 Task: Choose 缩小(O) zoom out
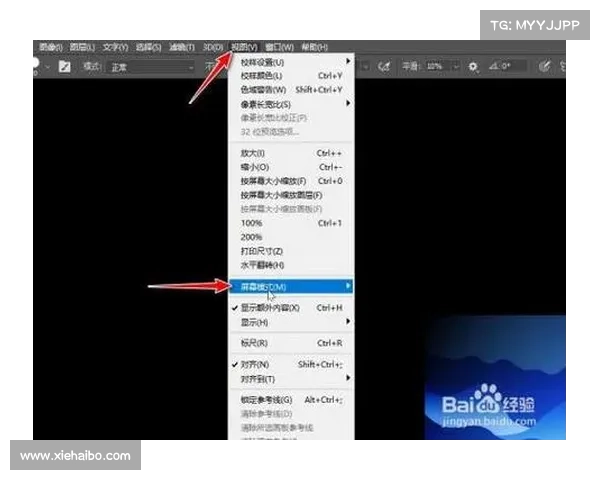point(291,167)
